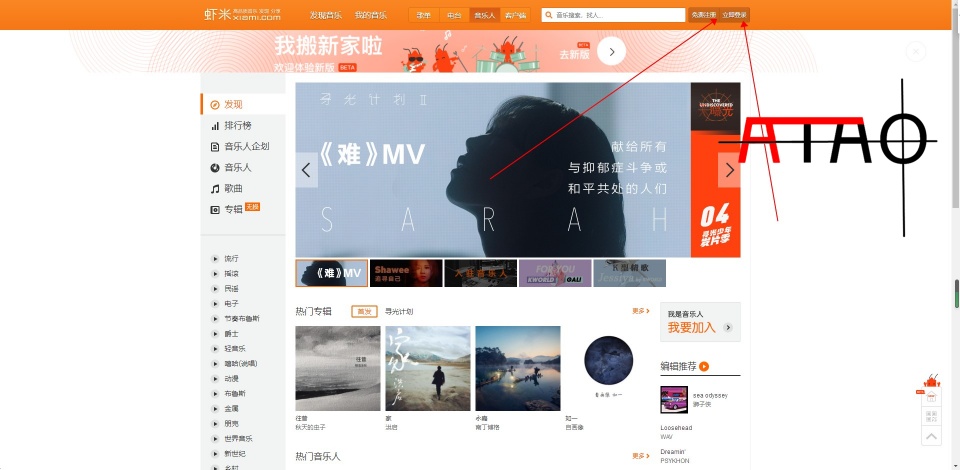Screen dimensions: 960x470
Task: Click the 立即登录 login button
Action: [x=734, y=15]
